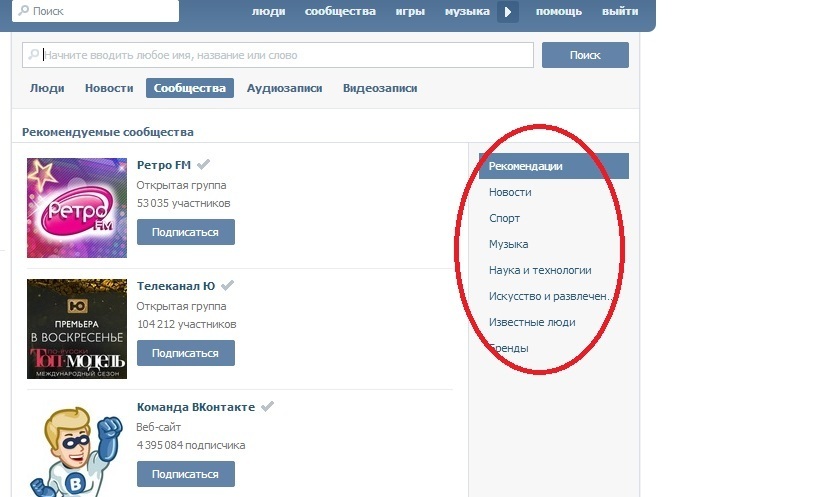
Task: Select Музыка category in sidebar
Action: point(508,244)
